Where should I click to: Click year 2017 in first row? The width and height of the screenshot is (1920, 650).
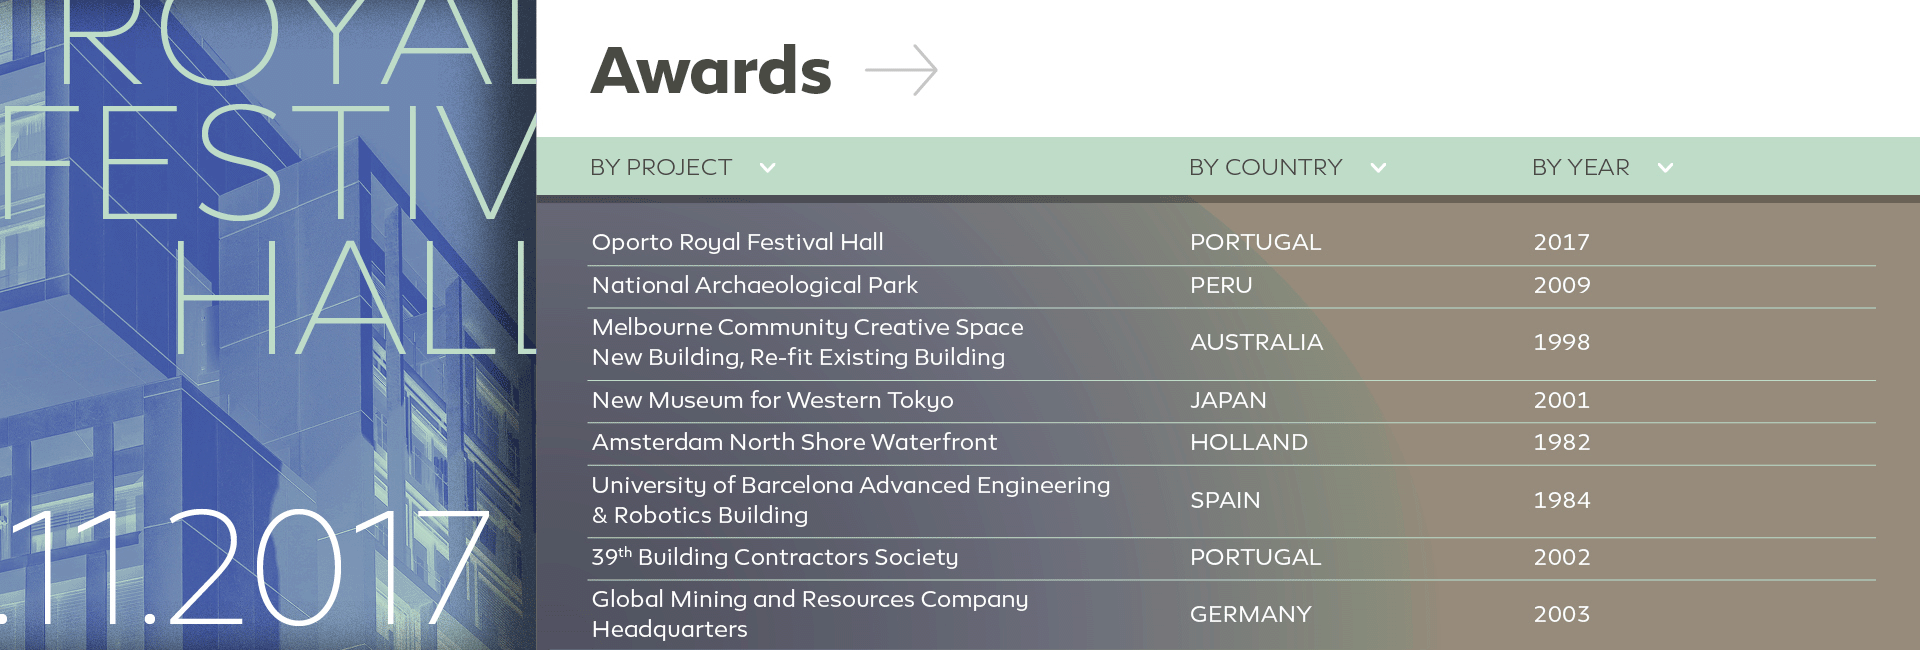(x=1561, y=242)
